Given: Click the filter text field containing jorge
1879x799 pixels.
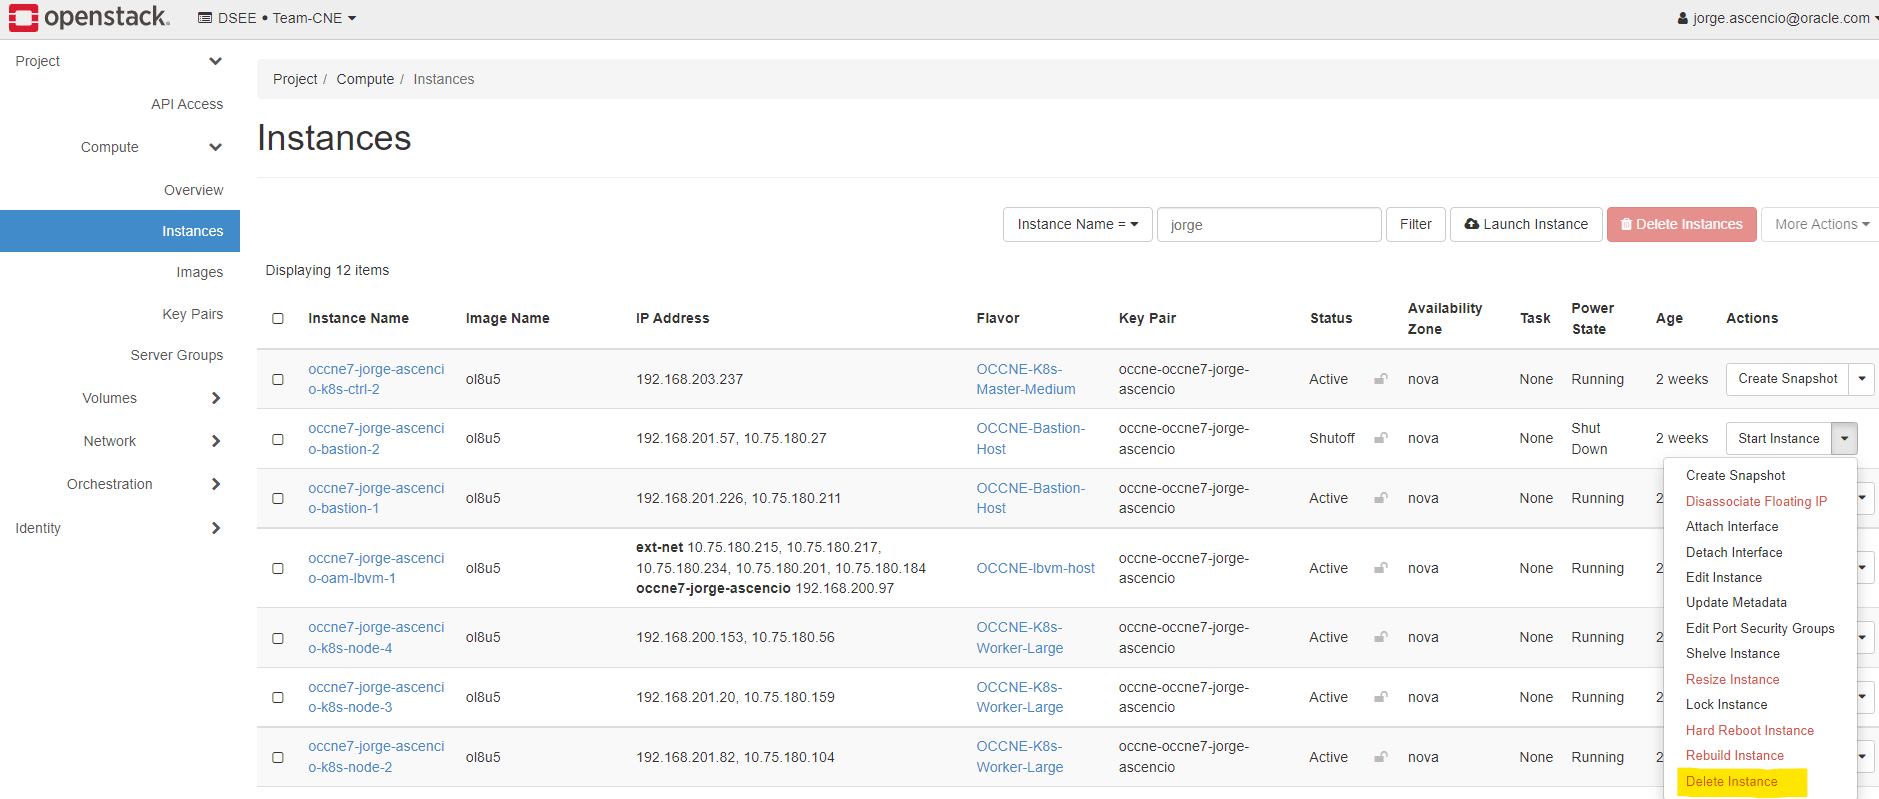Looking at the screenshot, I should pos(1269,224).
